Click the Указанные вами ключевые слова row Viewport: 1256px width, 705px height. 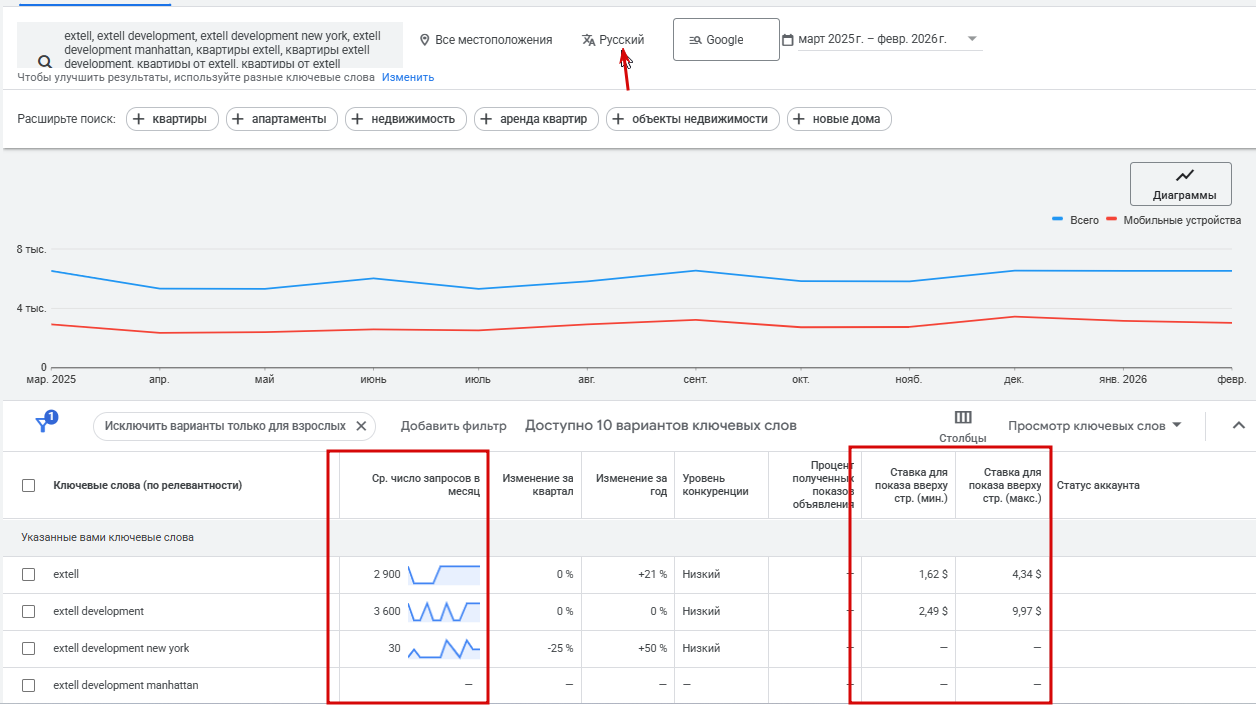coord(628,537)
